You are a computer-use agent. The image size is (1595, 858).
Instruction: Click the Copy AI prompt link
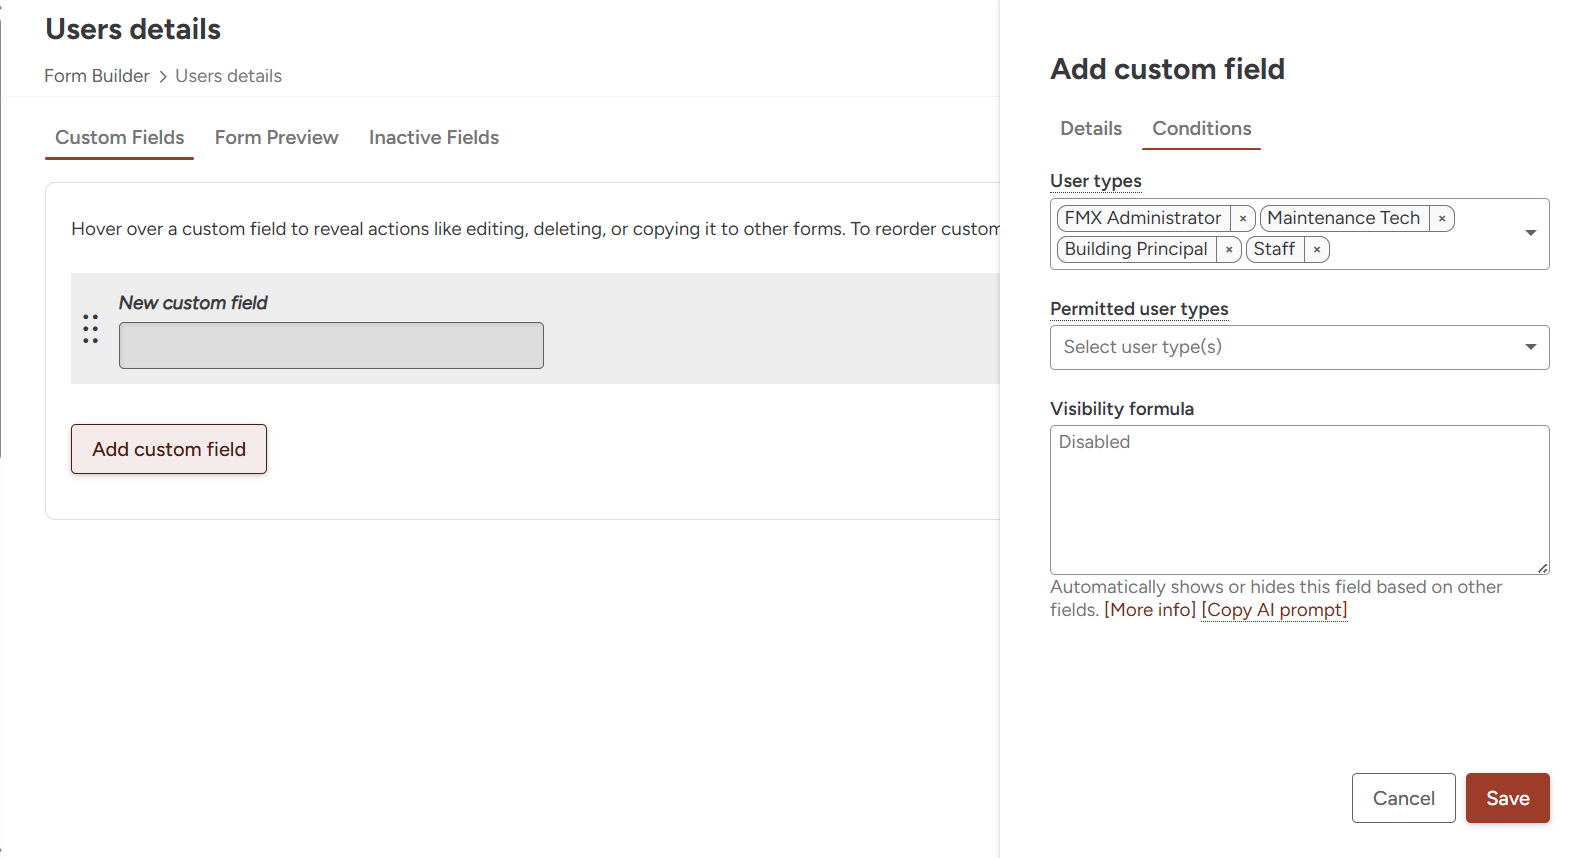(x=1274, y=610)
